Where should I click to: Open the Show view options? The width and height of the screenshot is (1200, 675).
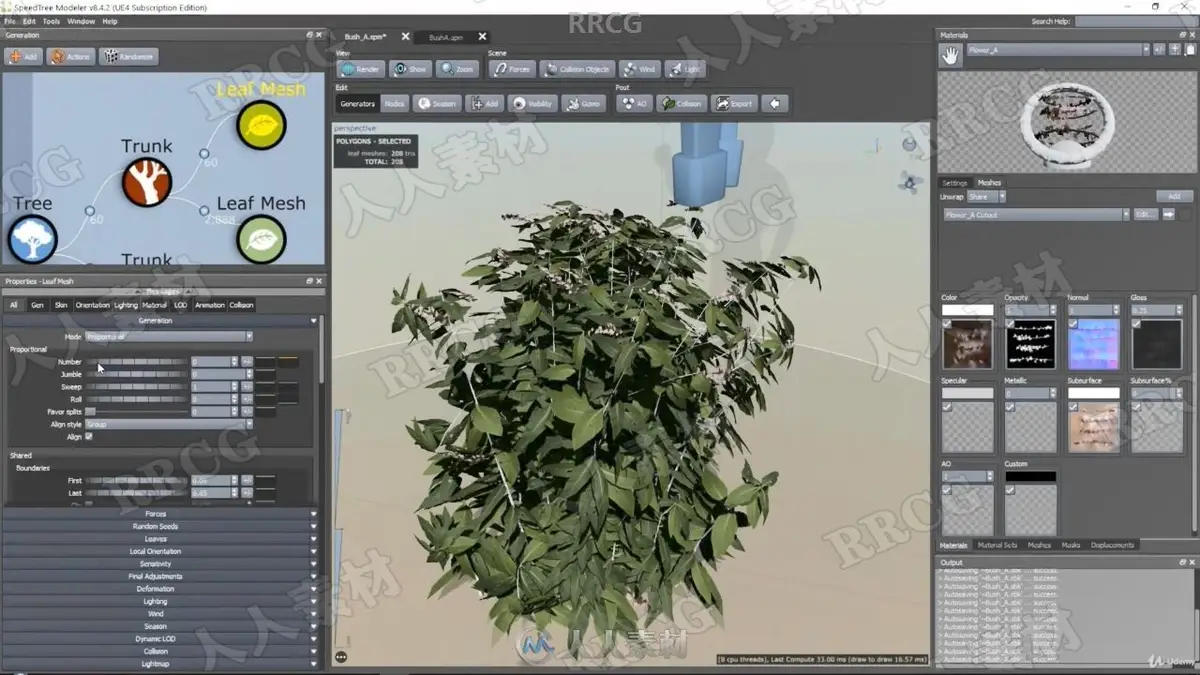(410, 69)
